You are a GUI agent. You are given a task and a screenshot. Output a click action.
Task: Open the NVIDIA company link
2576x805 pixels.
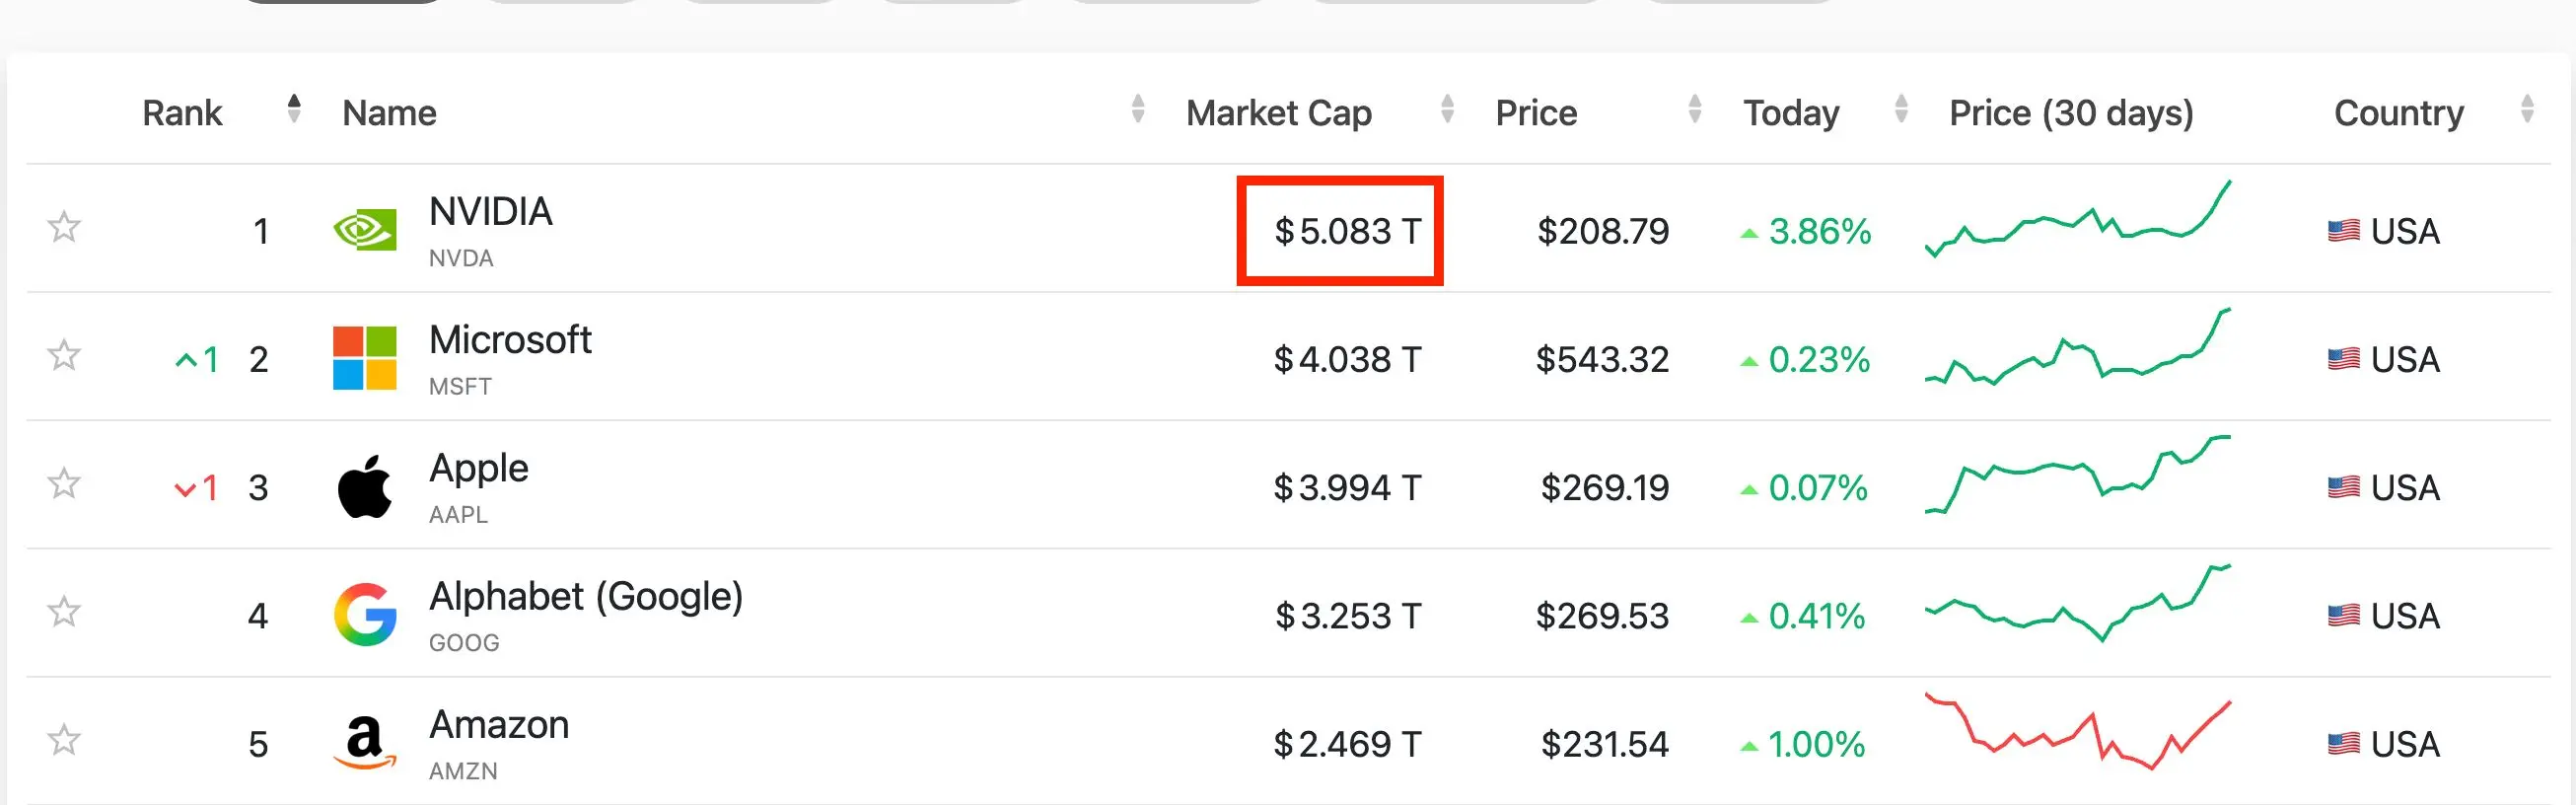[x=490, y=212]
